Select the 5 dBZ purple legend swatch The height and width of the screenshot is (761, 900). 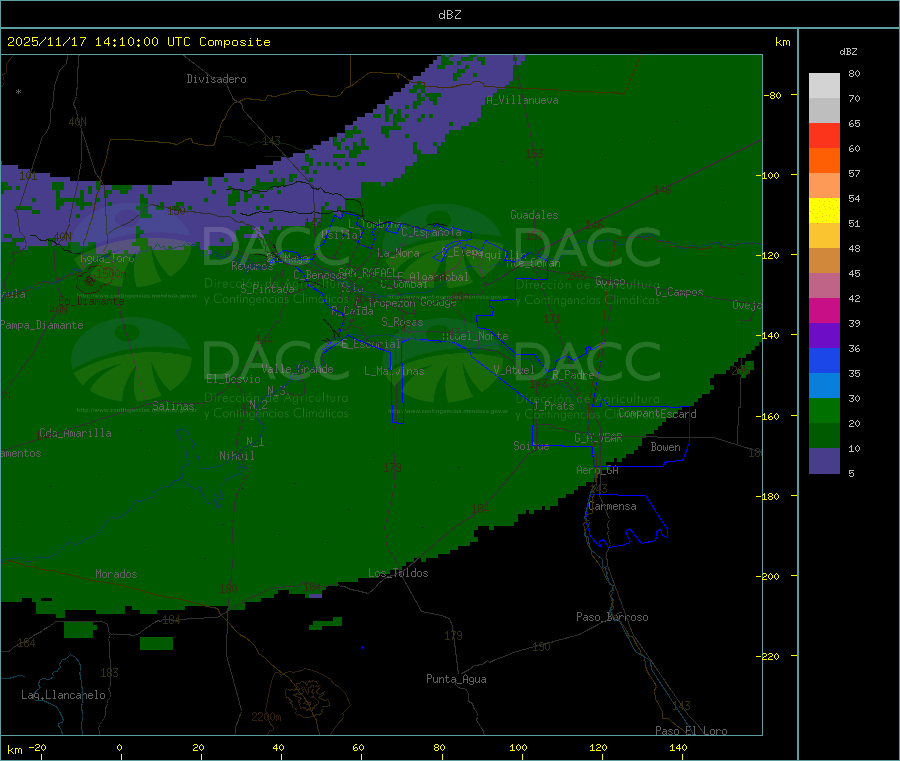[824, 460]
